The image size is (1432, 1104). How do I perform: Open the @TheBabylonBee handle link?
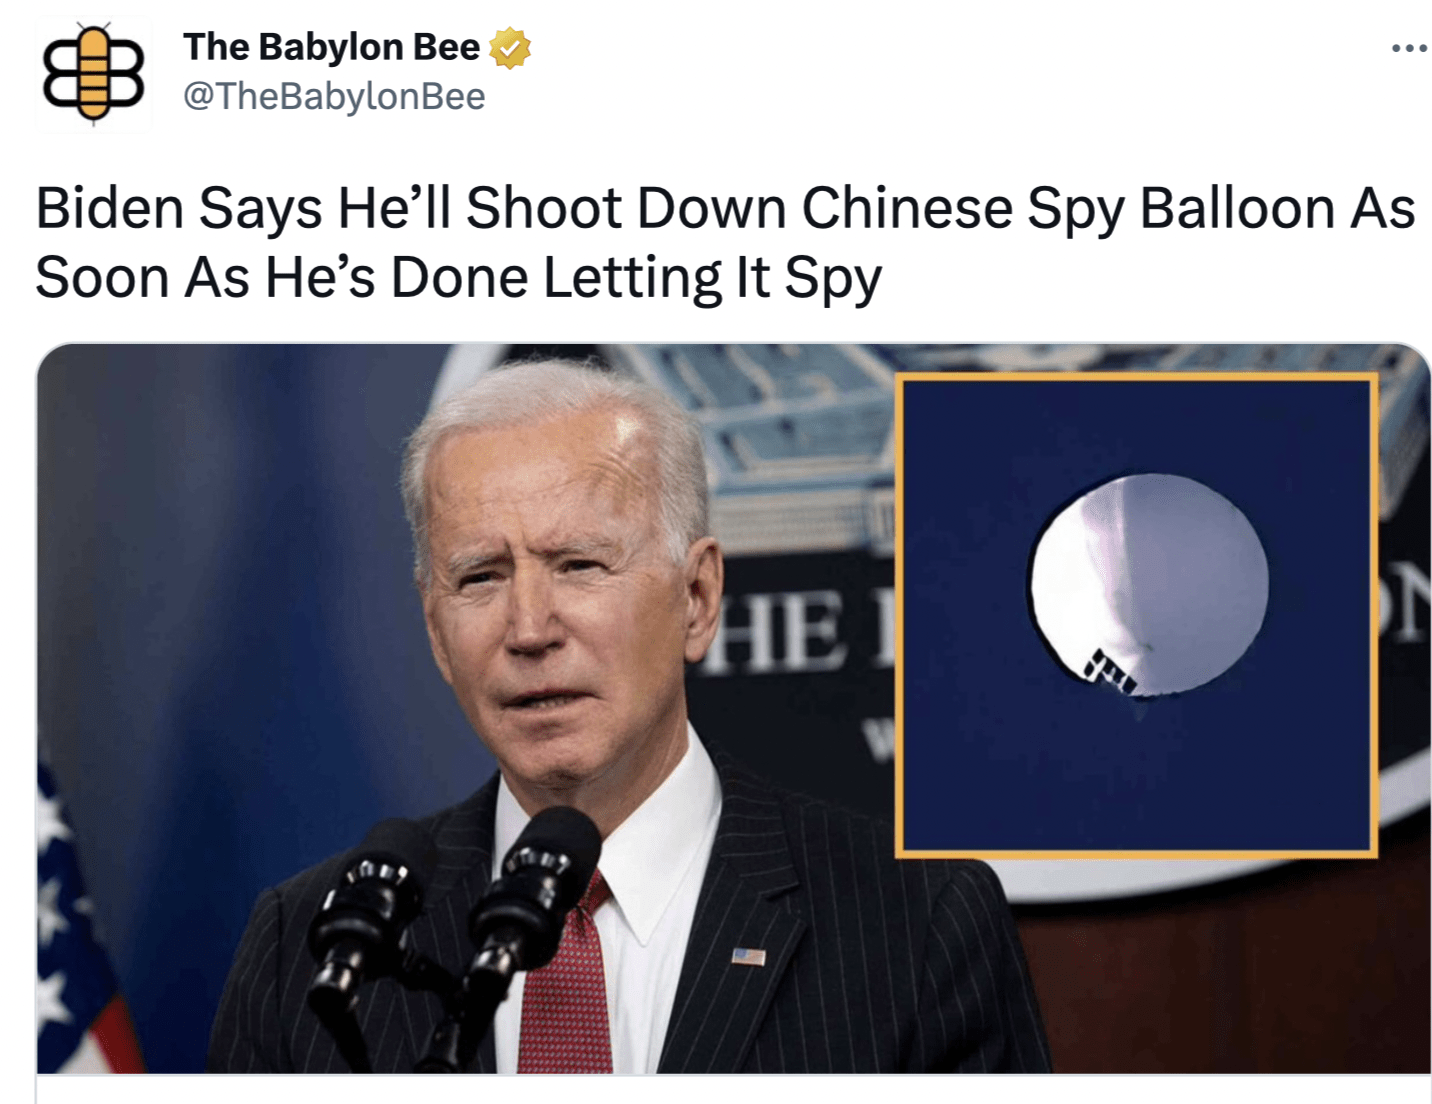(x=334, y=97)
